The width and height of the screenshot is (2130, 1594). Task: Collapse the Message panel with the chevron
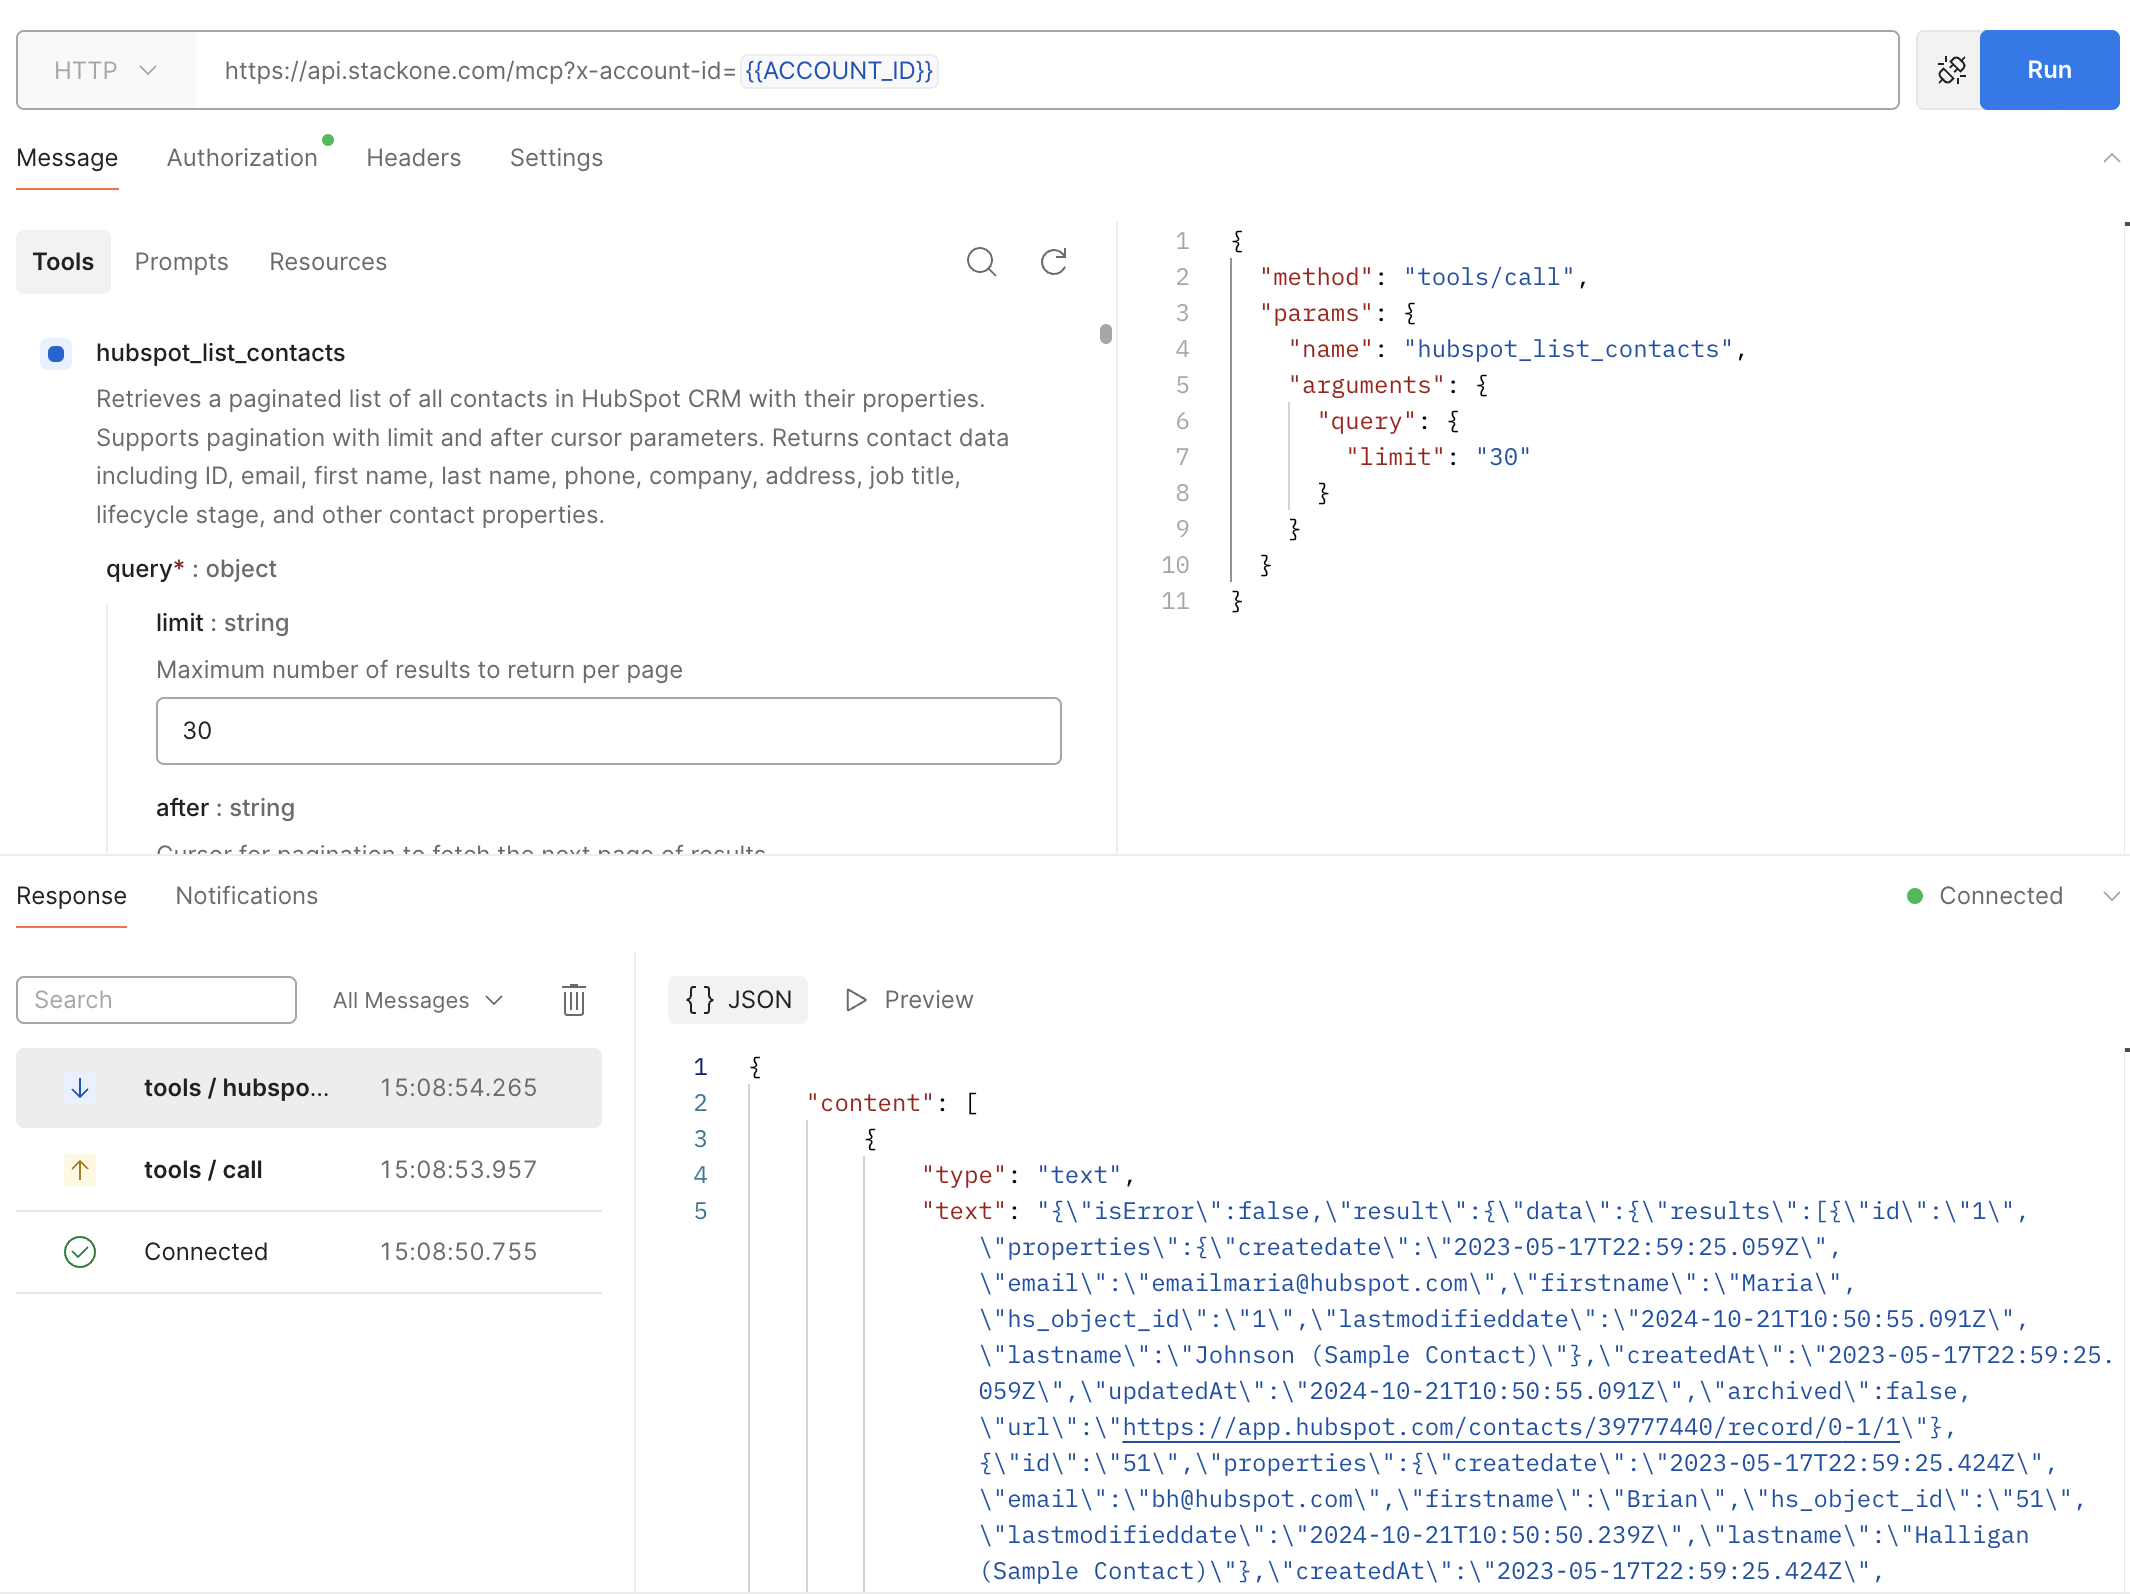2110,157
